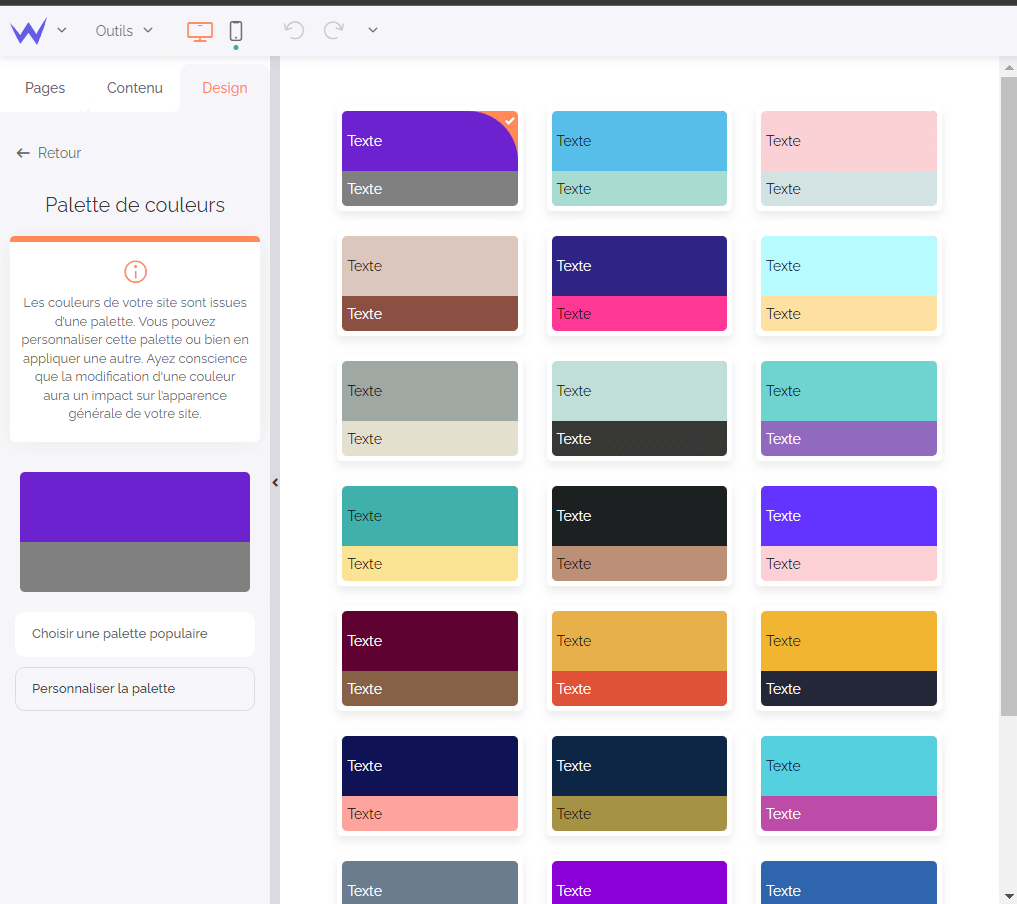This screenshot has height=904, width=1017.
Task: Open the dropdown chevron beside the W logo
Action: (61, 30)
